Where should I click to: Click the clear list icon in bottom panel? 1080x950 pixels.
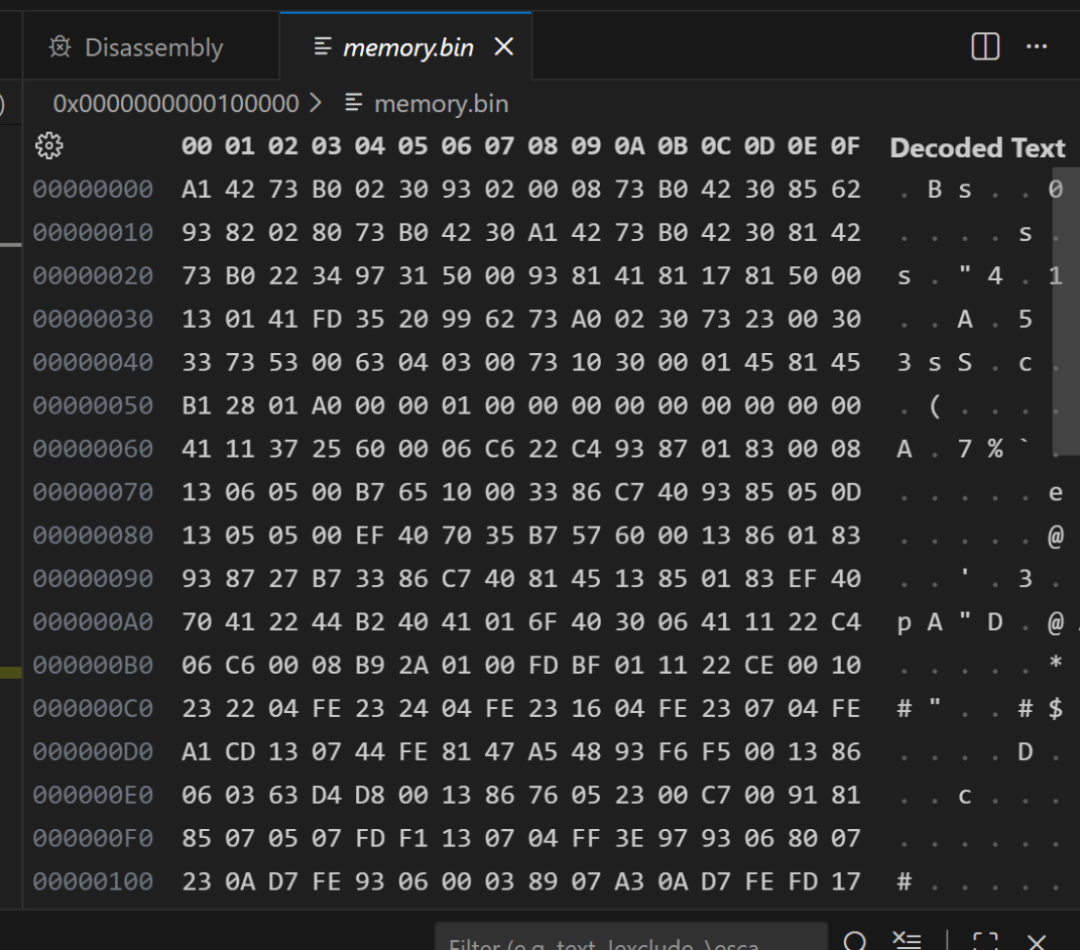[x=906, y=940]
